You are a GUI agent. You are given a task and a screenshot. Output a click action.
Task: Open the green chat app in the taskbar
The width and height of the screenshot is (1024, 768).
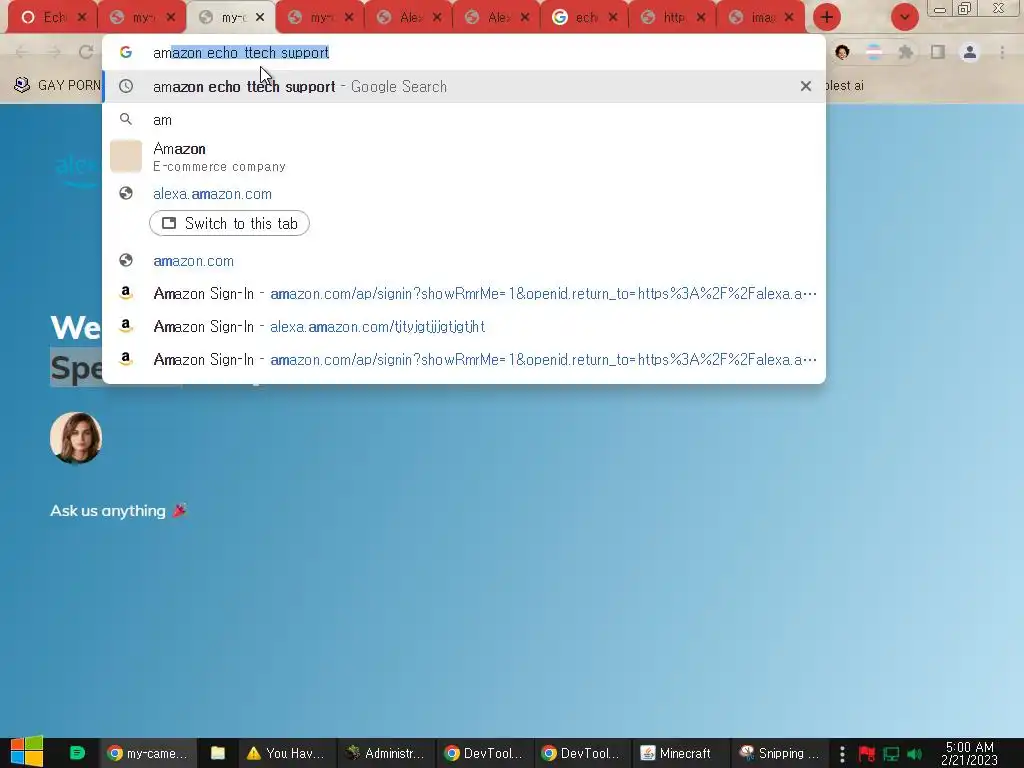click(x=77, y=753)
